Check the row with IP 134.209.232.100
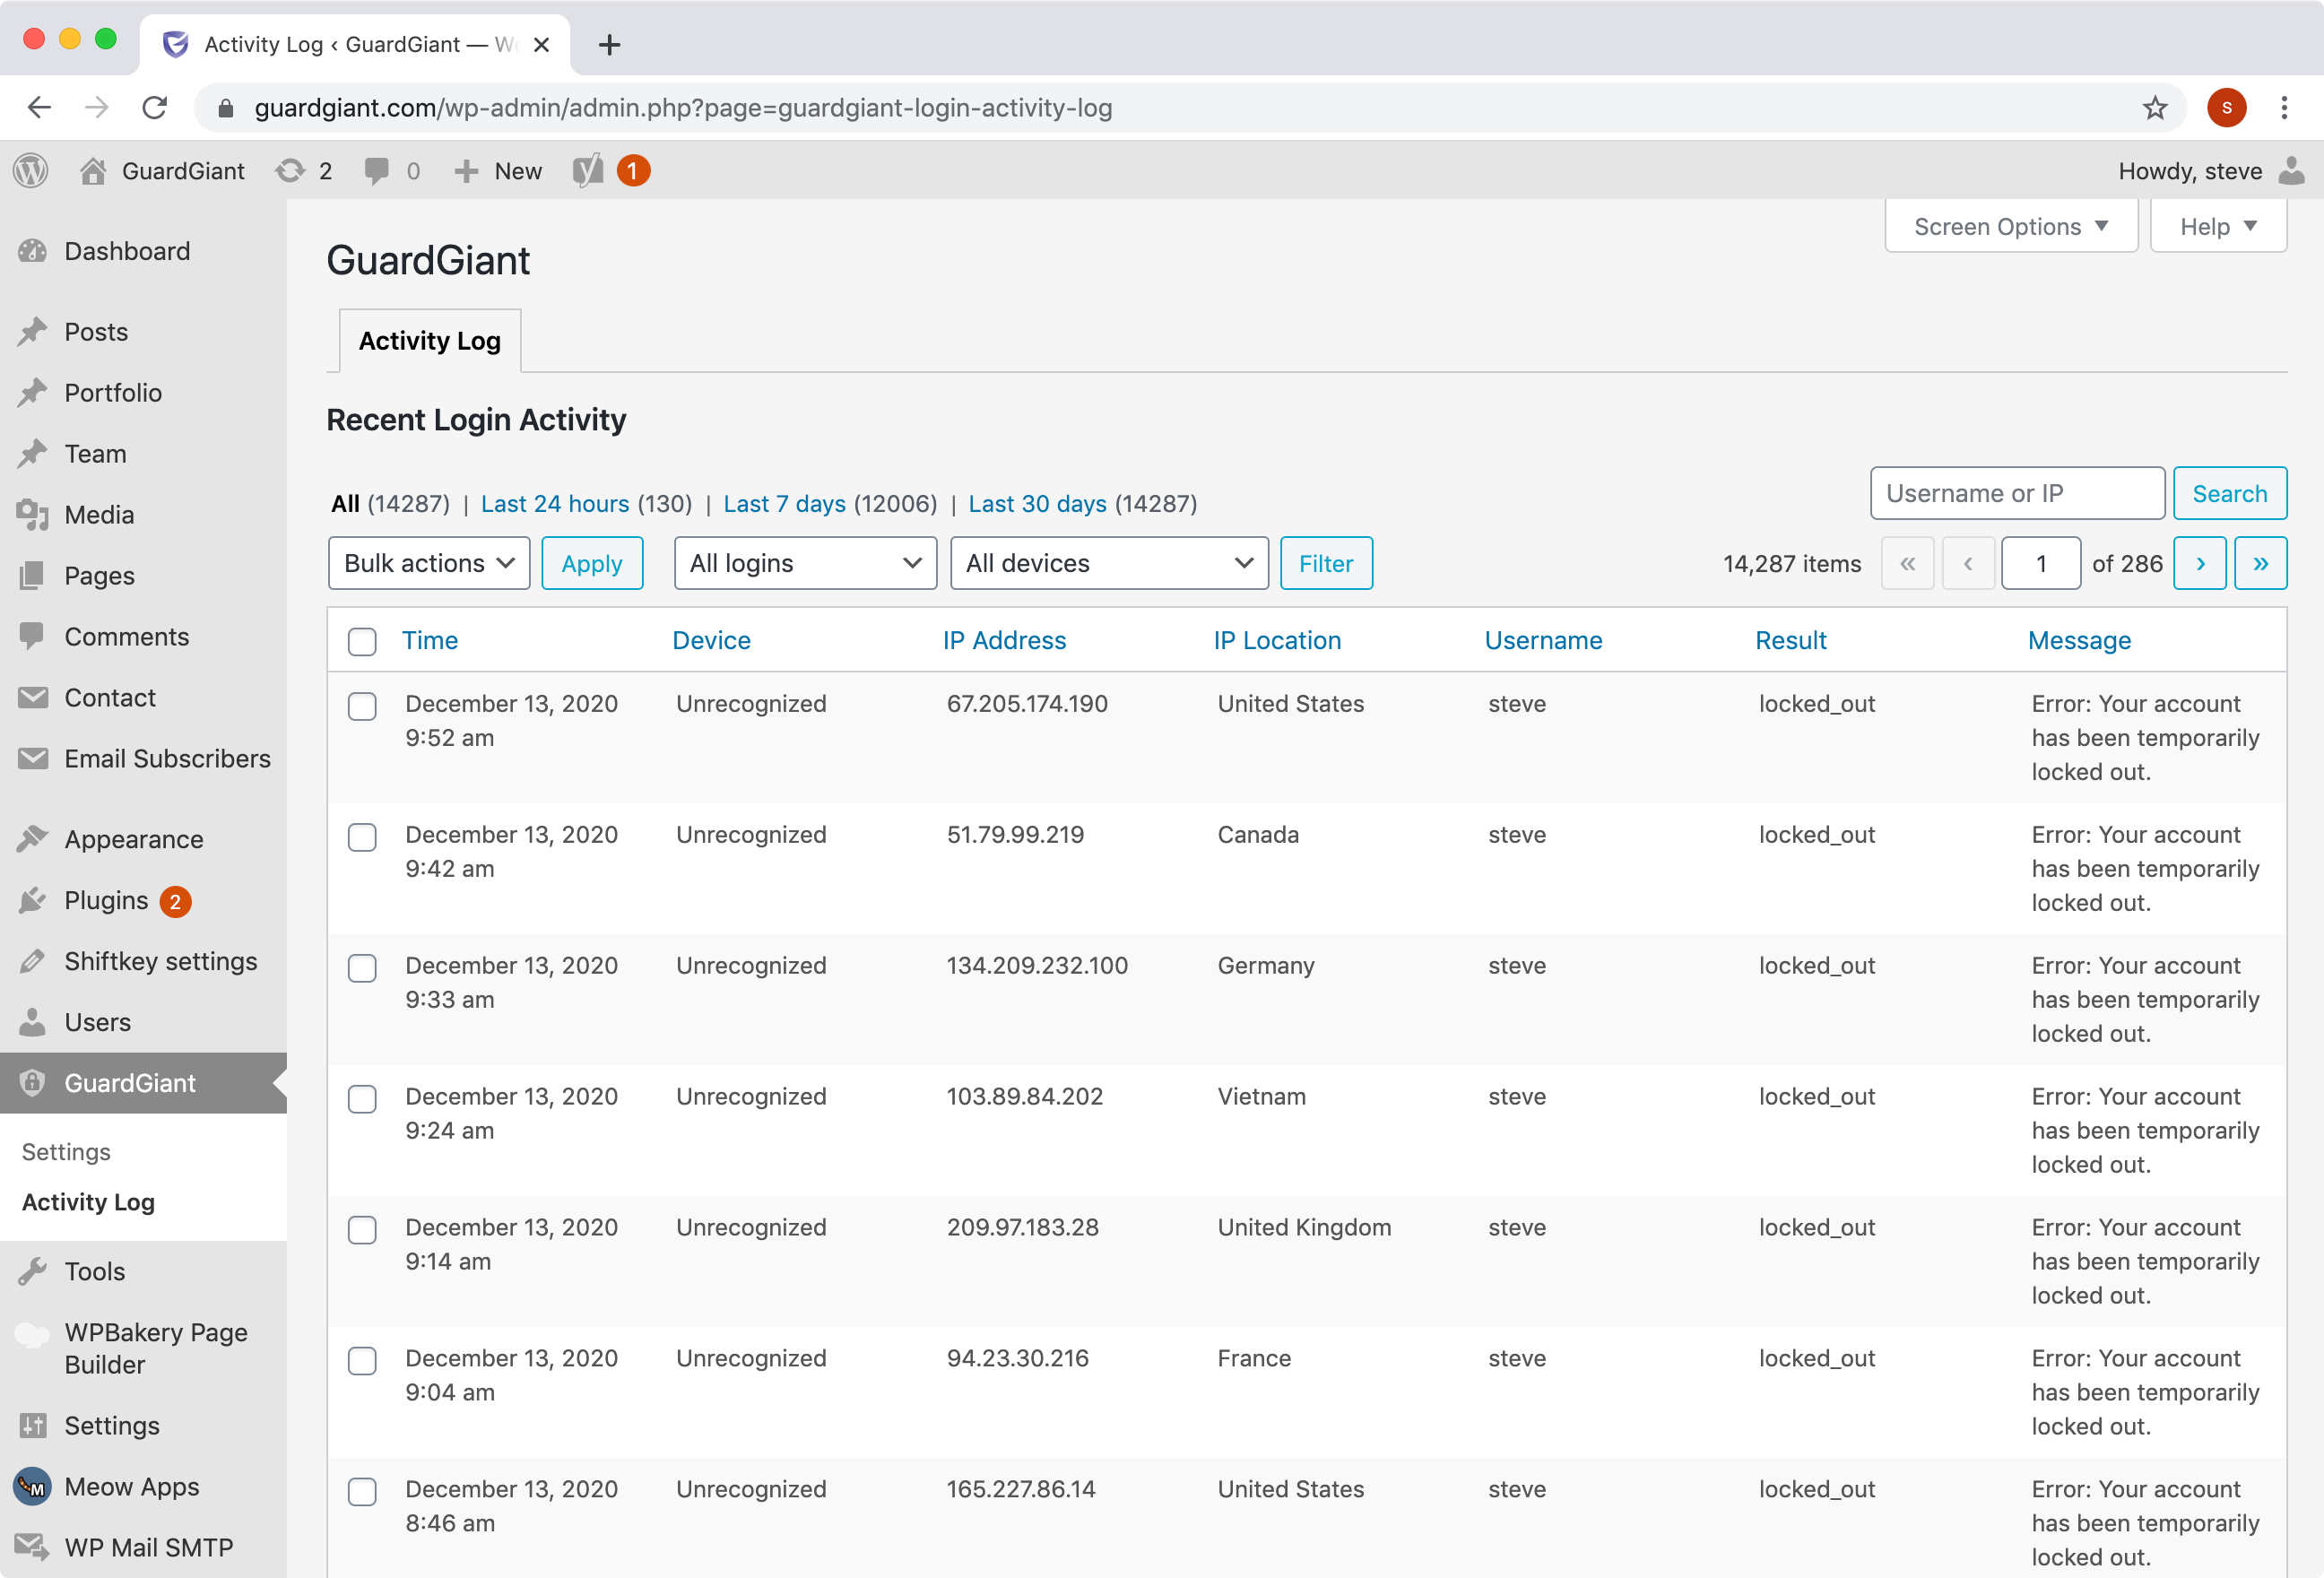The image size is (2324, 1578). tap(362, 968)
